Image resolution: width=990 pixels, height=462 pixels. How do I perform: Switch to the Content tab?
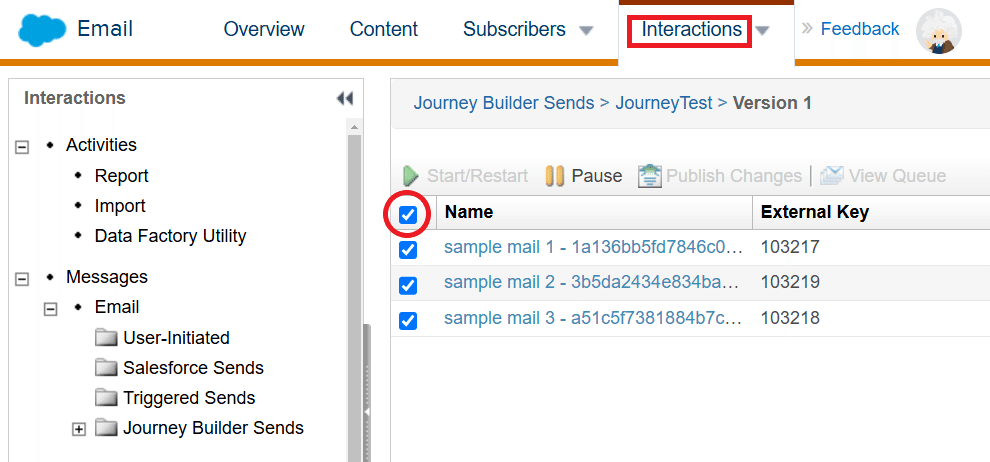[x=384, y=29]
